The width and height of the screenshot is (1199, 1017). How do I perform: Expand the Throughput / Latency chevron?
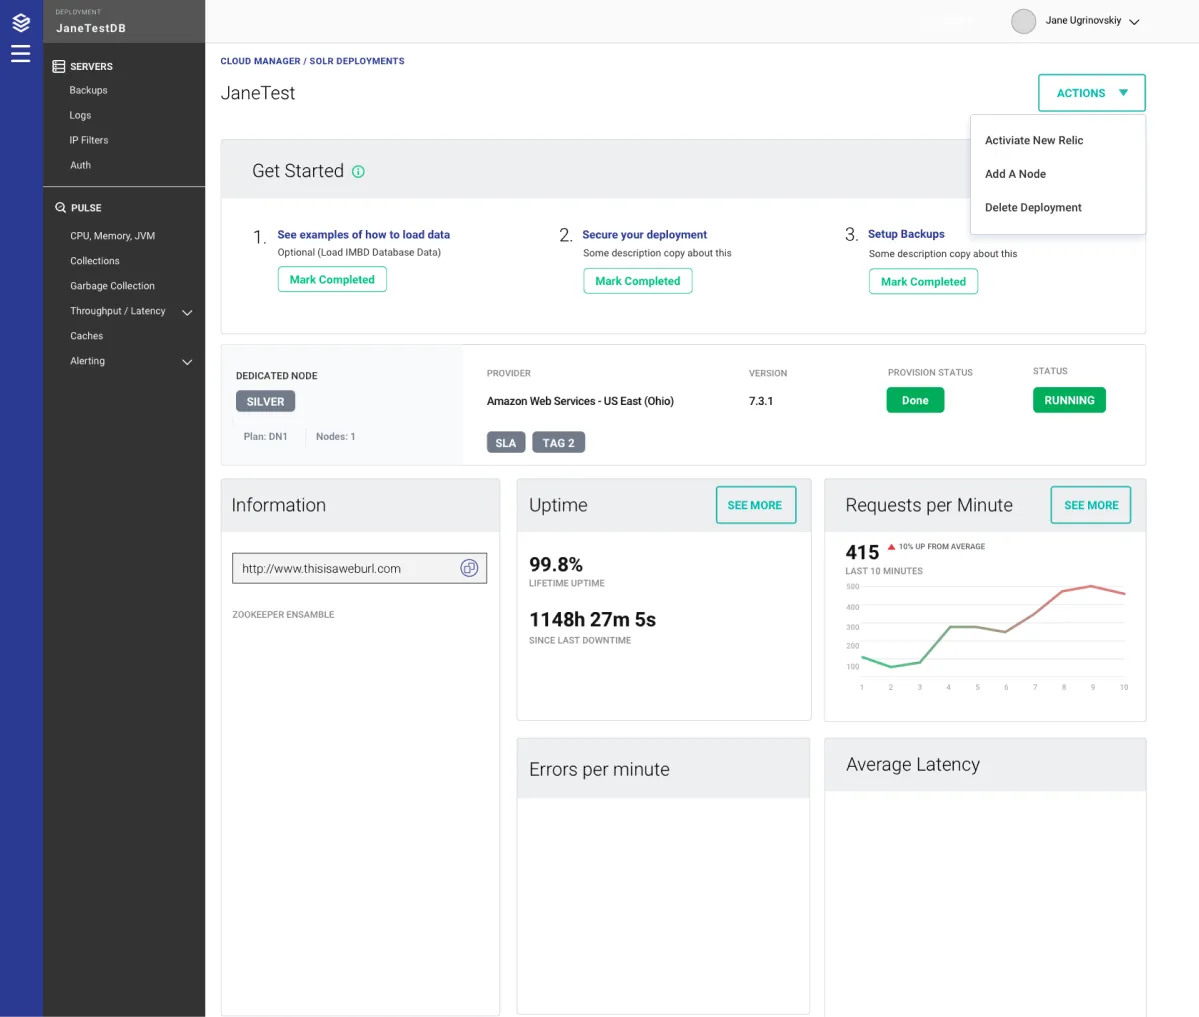(x=187, y=312)
